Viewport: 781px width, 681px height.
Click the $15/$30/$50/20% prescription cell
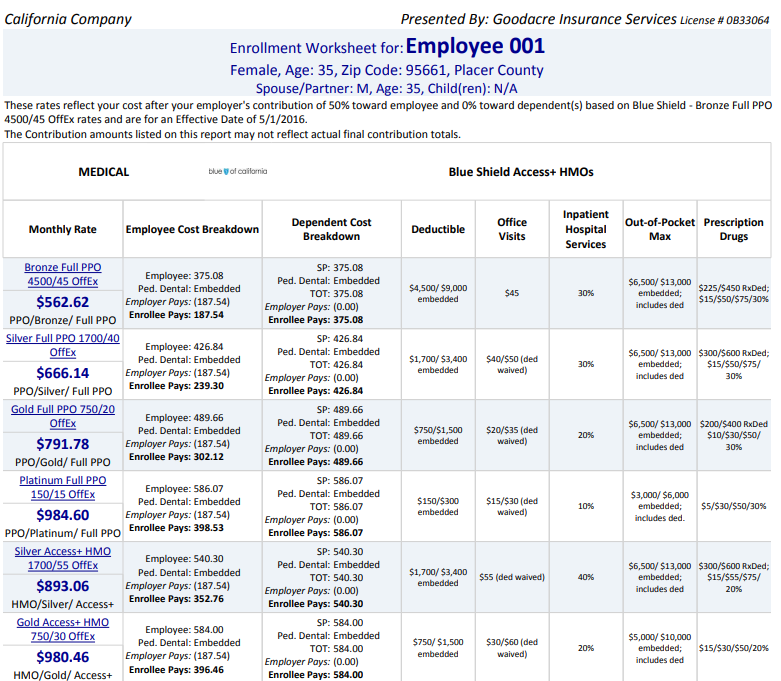(x=734, y=648)
